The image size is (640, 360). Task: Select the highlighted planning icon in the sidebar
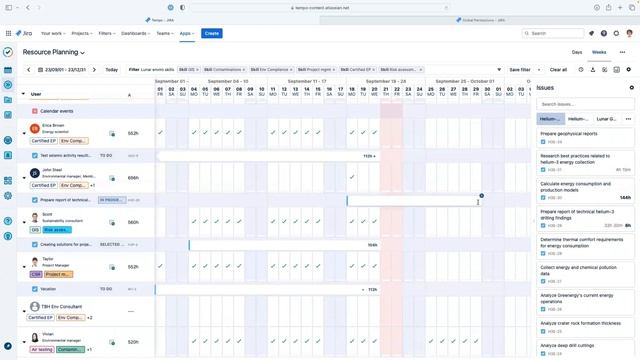8,85
